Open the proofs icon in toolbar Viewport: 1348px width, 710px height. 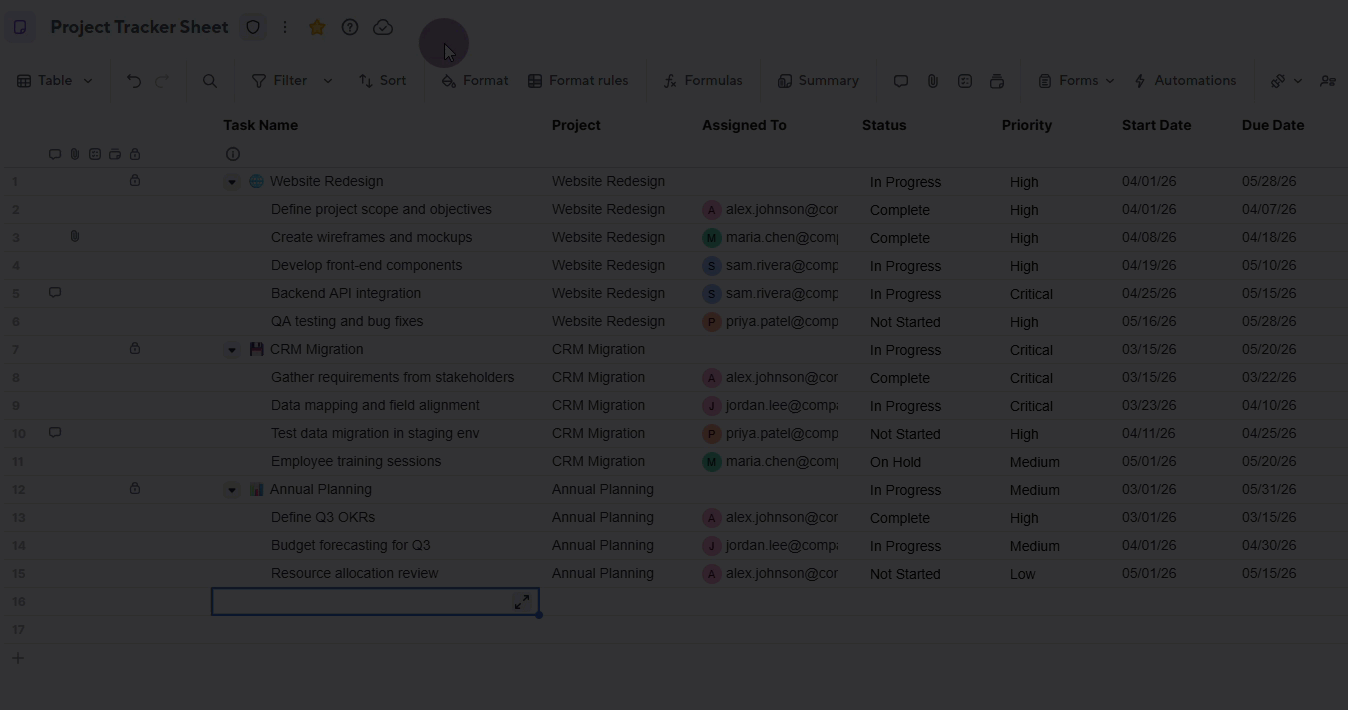tap(965, 81)
